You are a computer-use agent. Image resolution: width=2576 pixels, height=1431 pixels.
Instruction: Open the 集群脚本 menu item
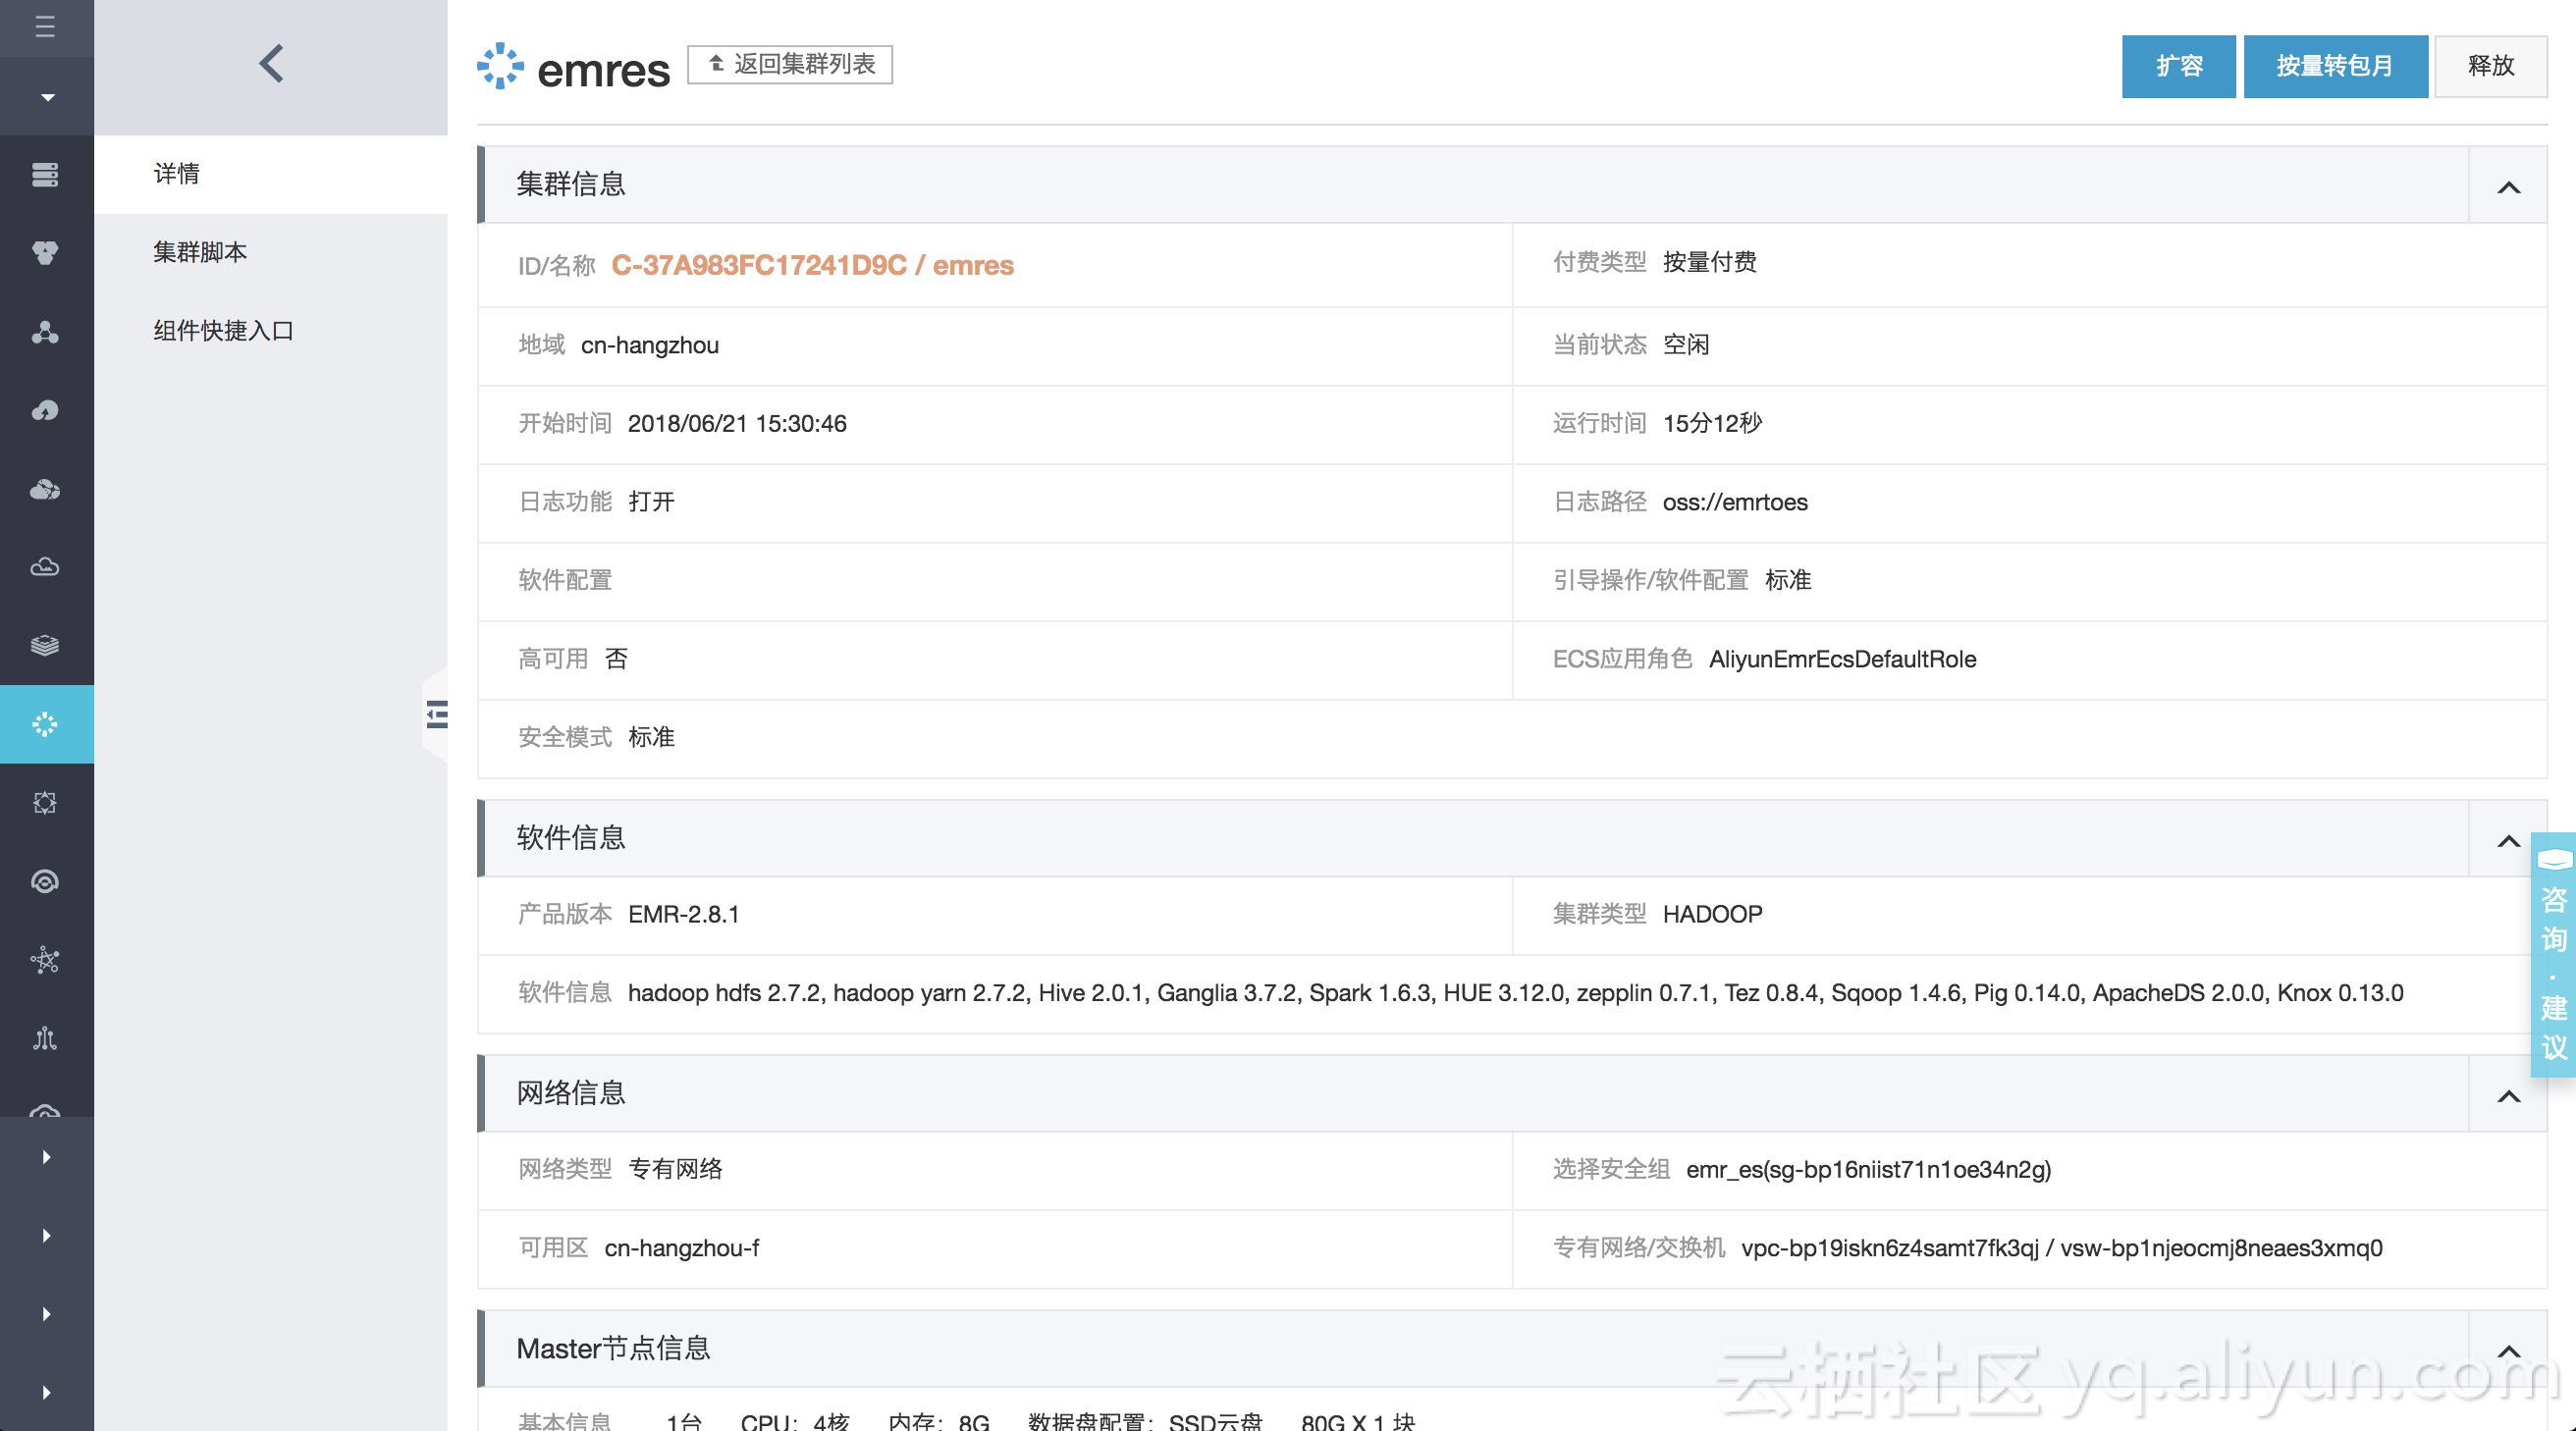click(x=271, y=252)
